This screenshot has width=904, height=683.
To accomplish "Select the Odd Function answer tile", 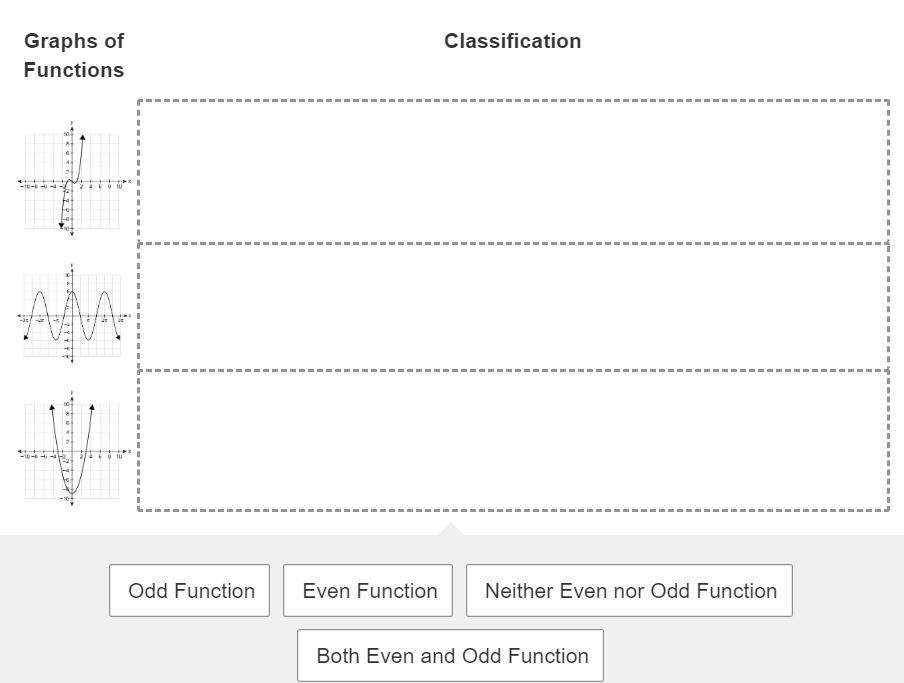I will pyautogui.click(x=189, y=590).
